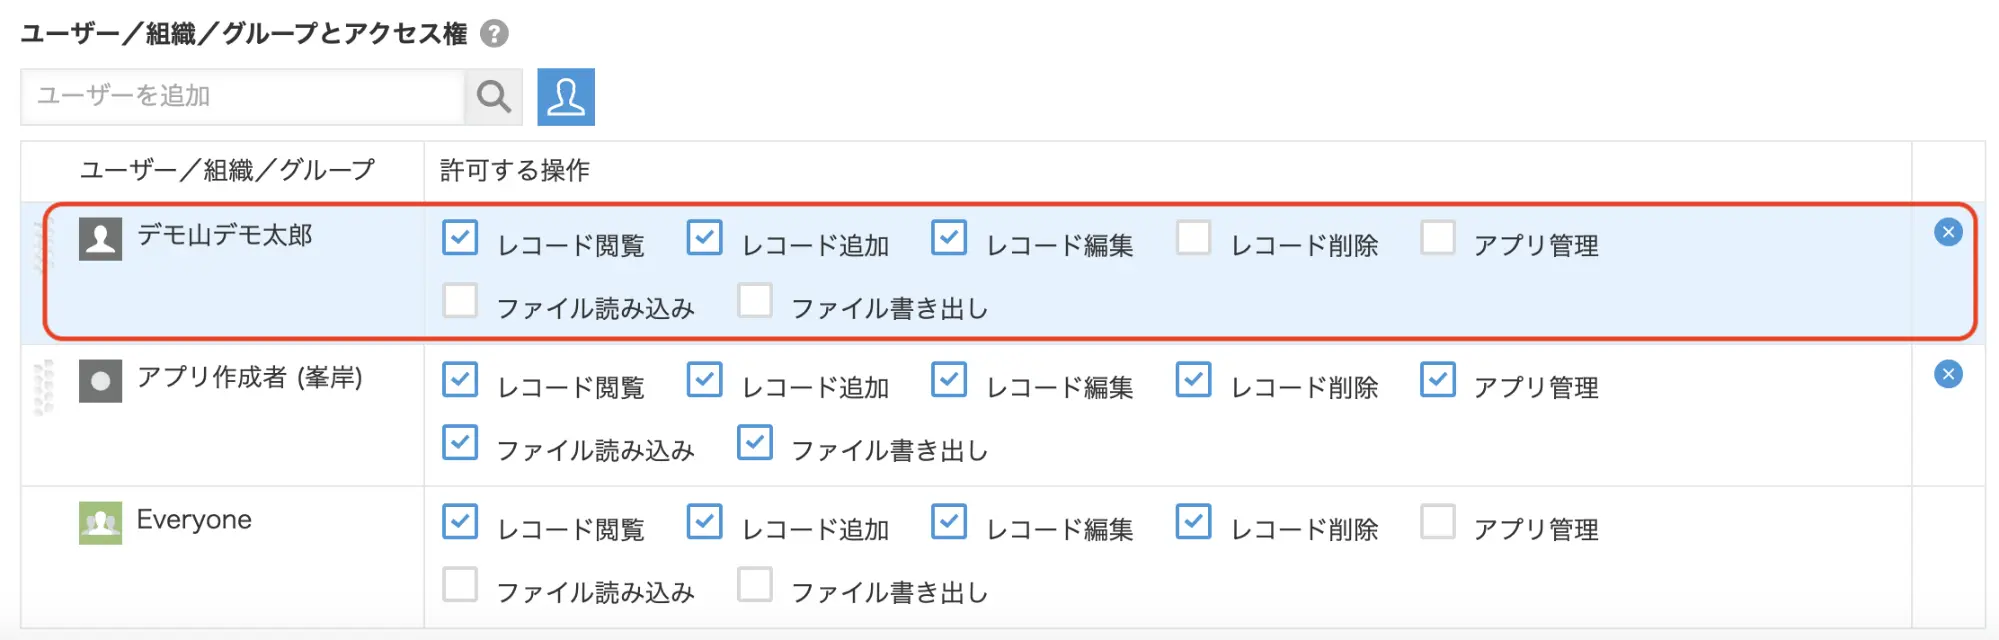Click the アプリ作成者 avatar icon
This screenshot has width=1999, height=640.
[100, 381]
